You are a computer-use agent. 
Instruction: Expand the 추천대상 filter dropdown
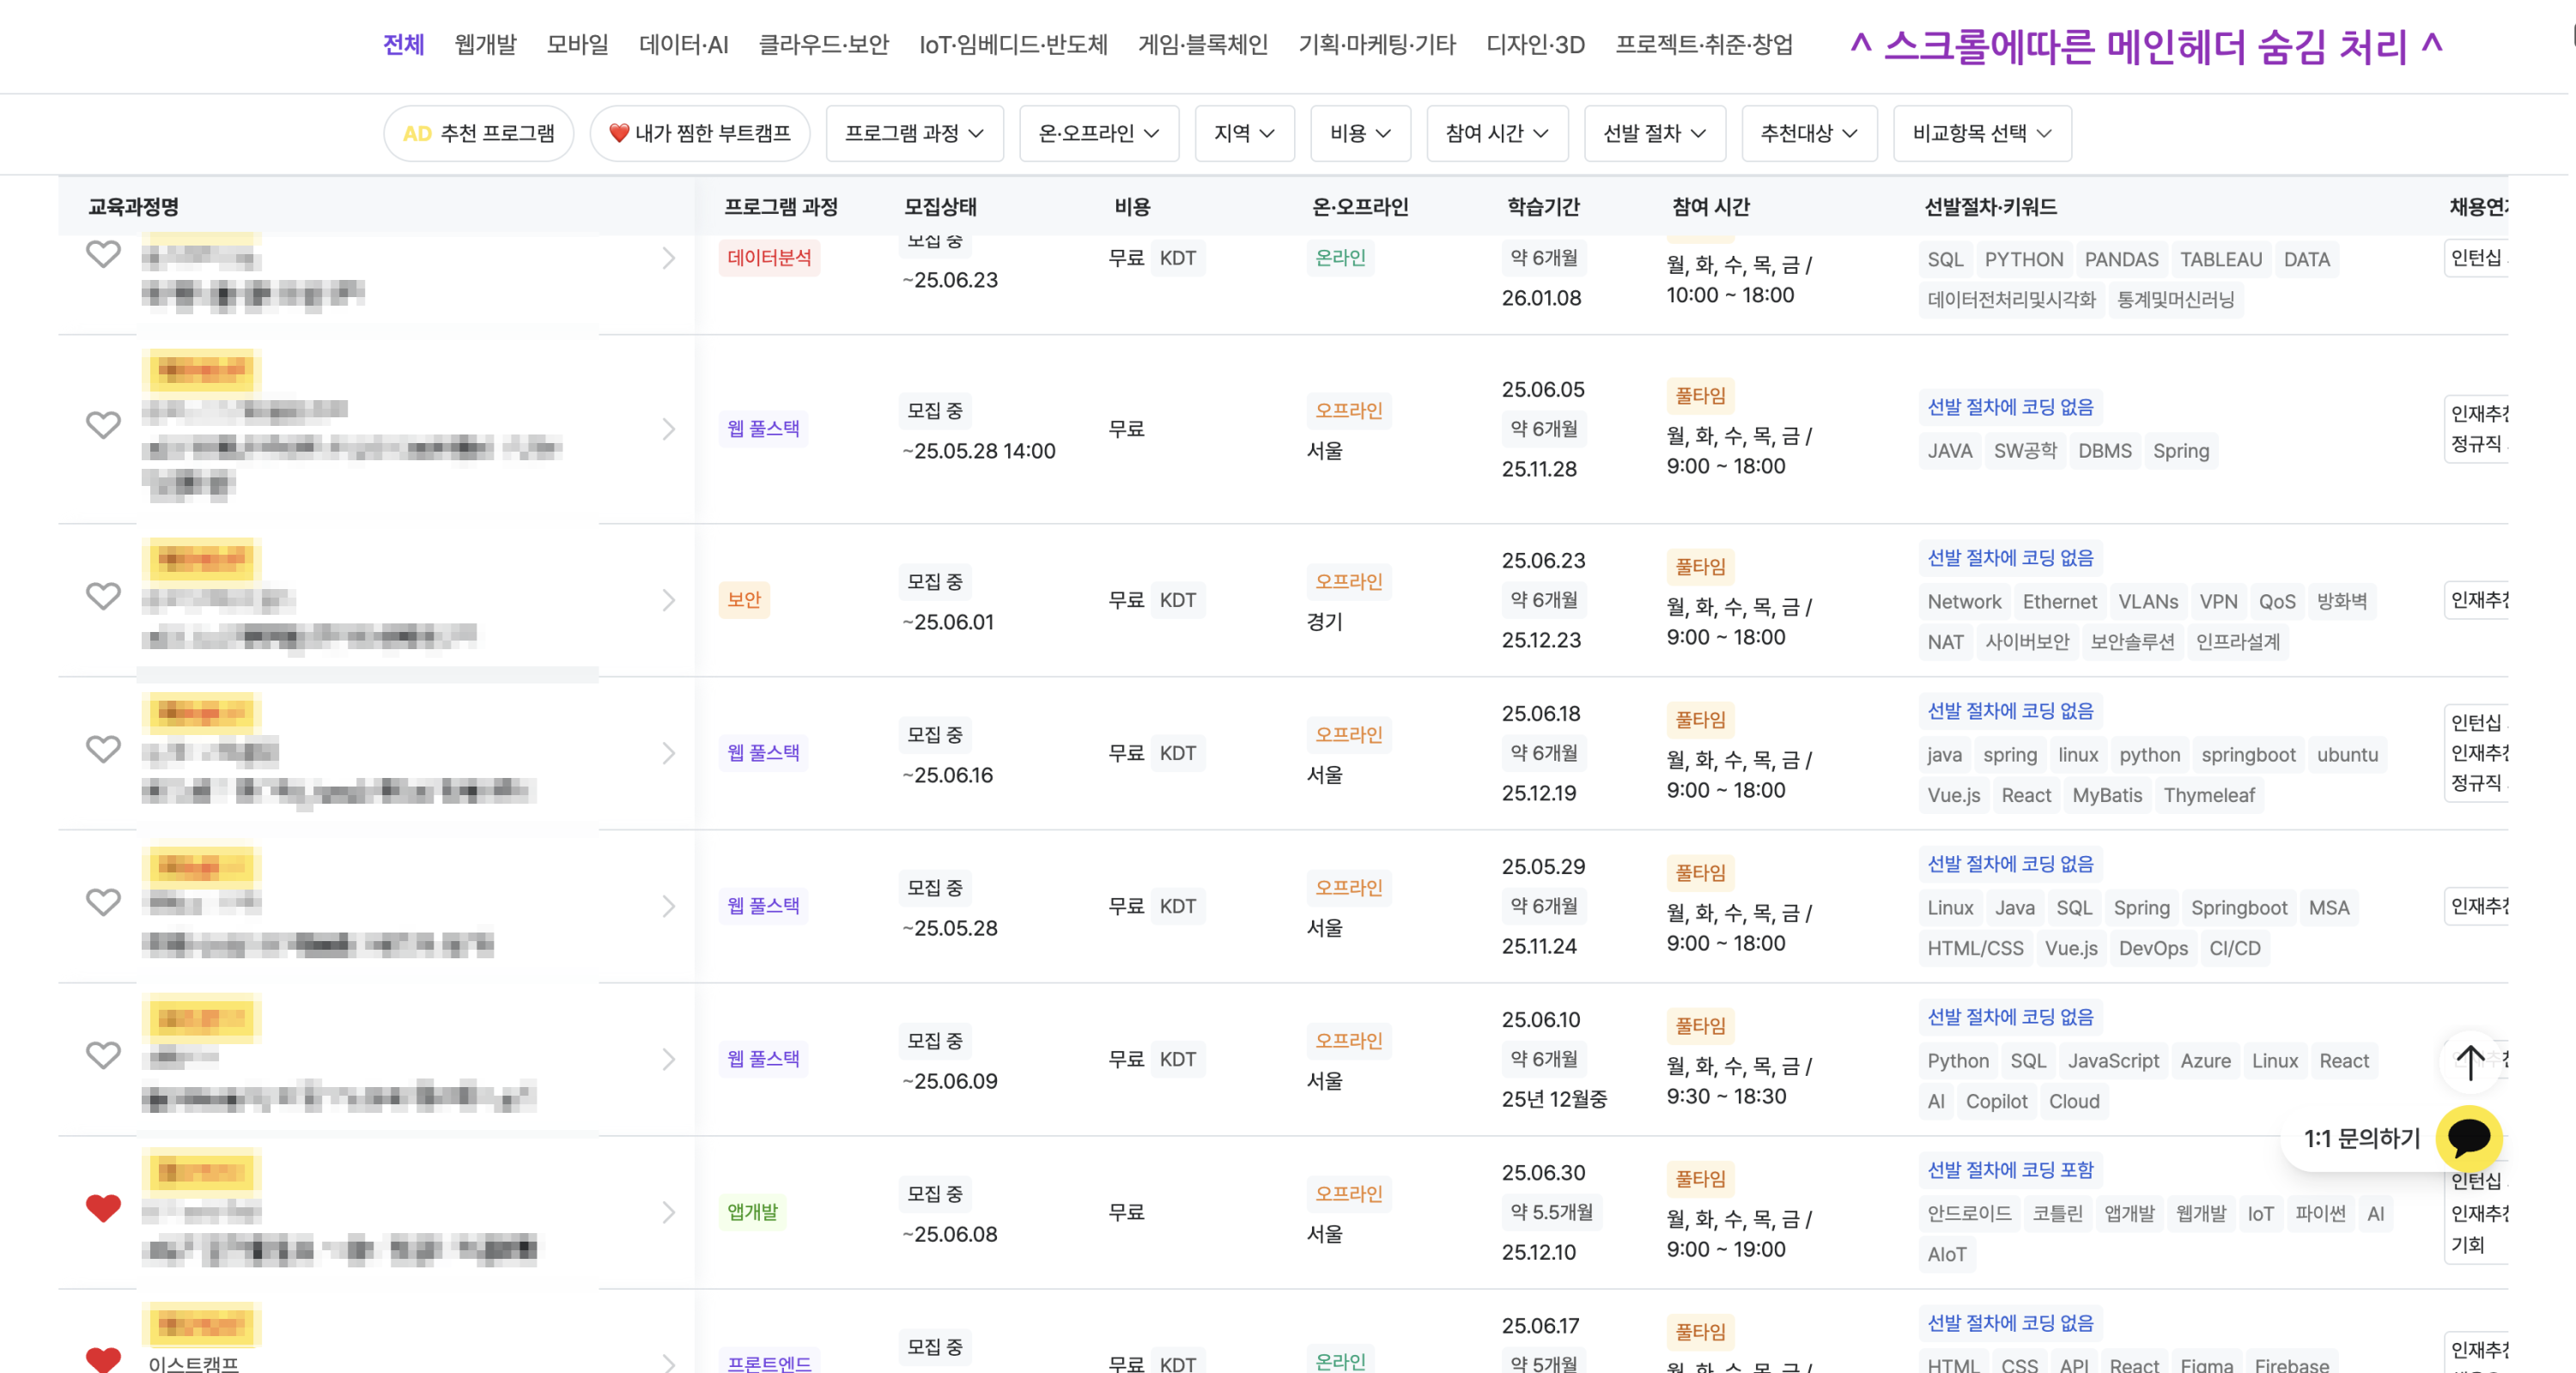coord(1809,133)
